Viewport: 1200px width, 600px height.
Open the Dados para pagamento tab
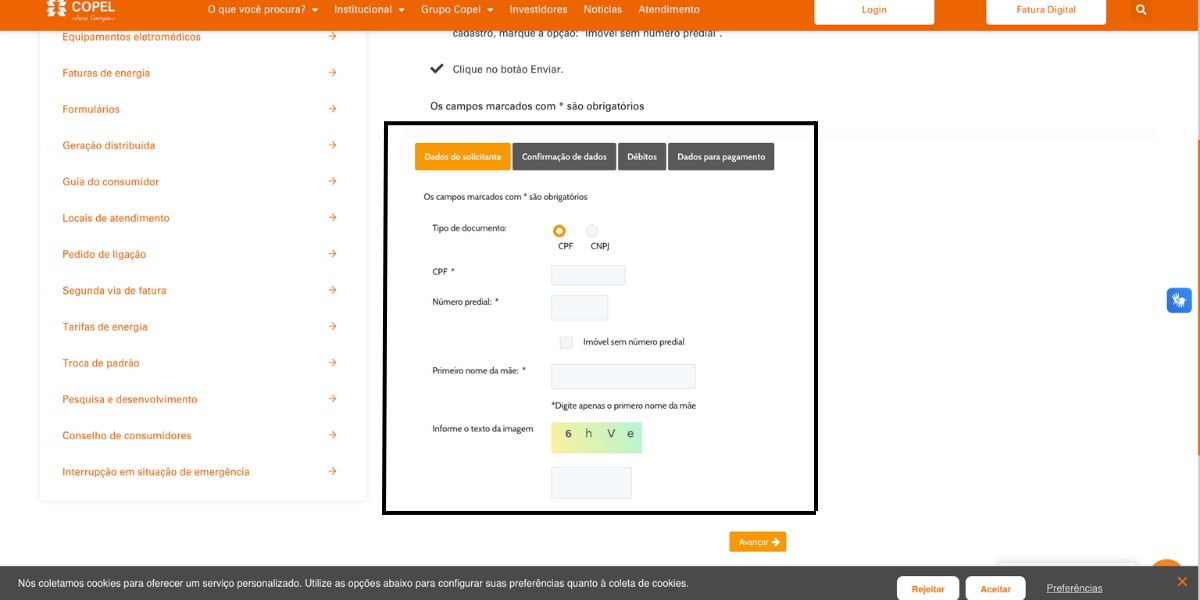click(721, 157)
